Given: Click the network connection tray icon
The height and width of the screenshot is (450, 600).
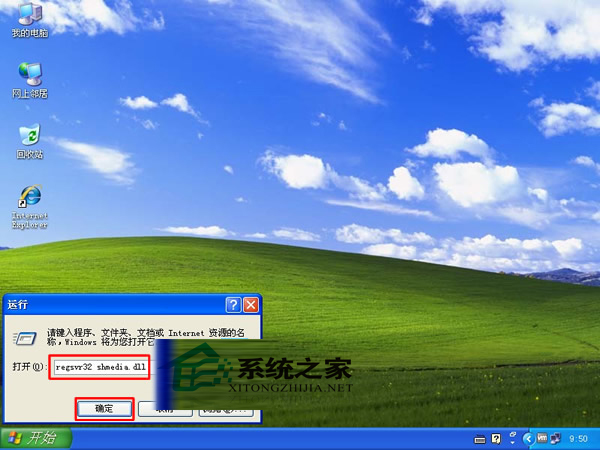Looking at the screenshot, I should [x=557, y=438].
